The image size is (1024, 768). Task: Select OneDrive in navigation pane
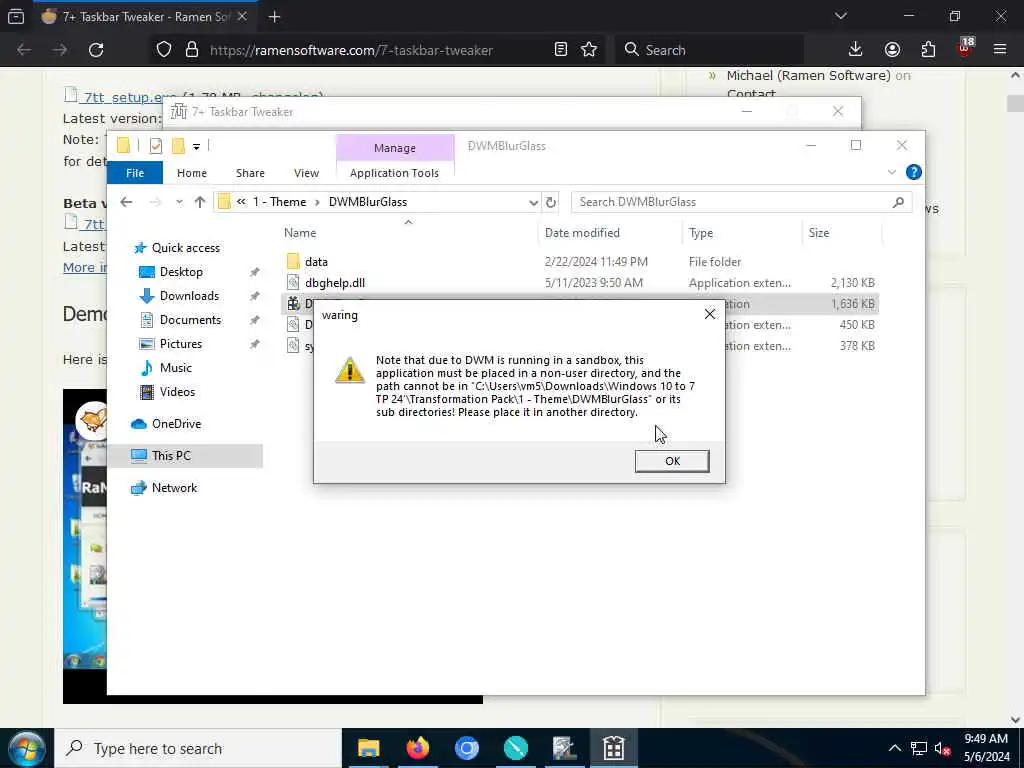pyautogui.click(x=176, y=424)
